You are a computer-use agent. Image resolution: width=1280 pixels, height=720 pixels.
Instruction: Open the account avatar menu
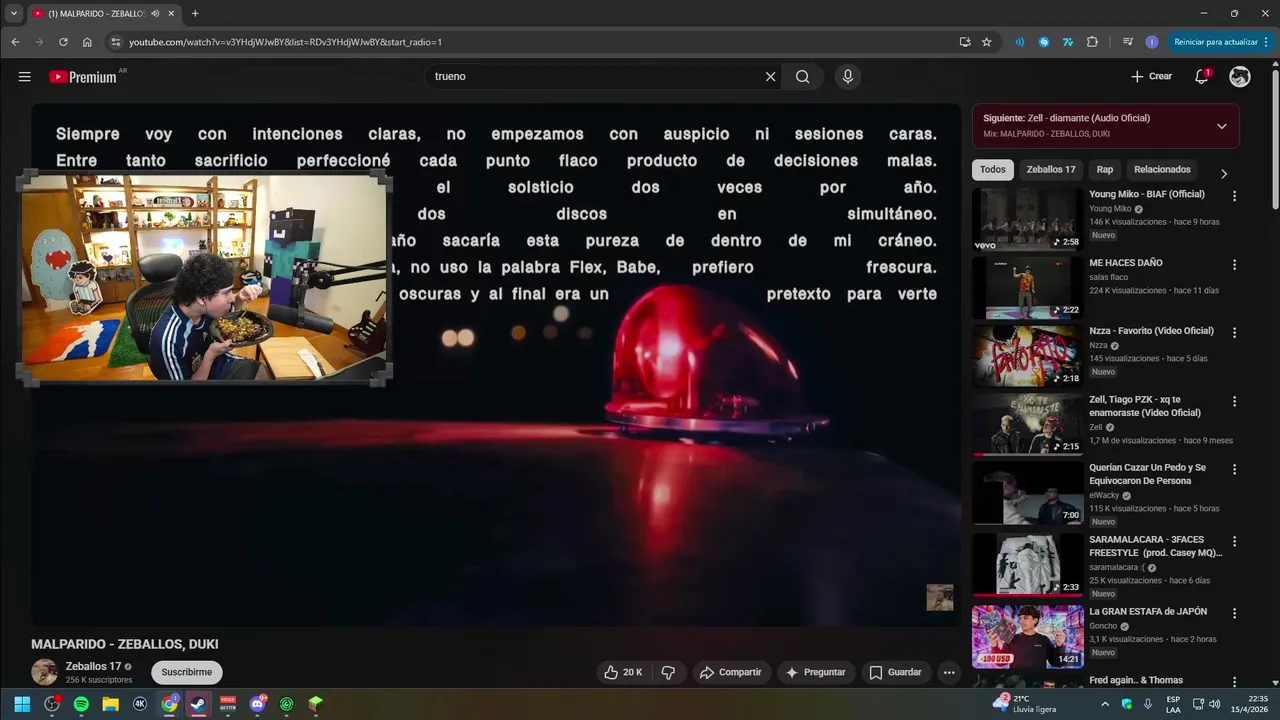pos(1240,77)
